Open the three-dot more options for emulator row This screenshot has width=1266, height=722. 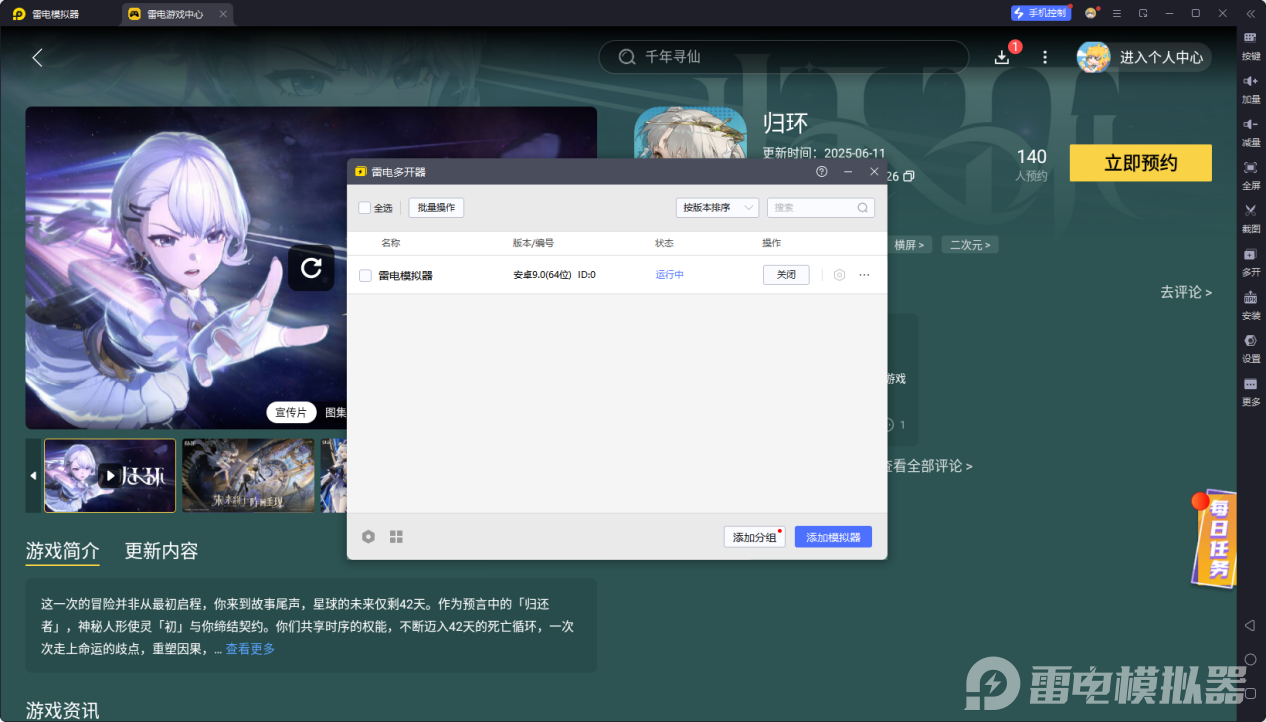pos(864,275)
